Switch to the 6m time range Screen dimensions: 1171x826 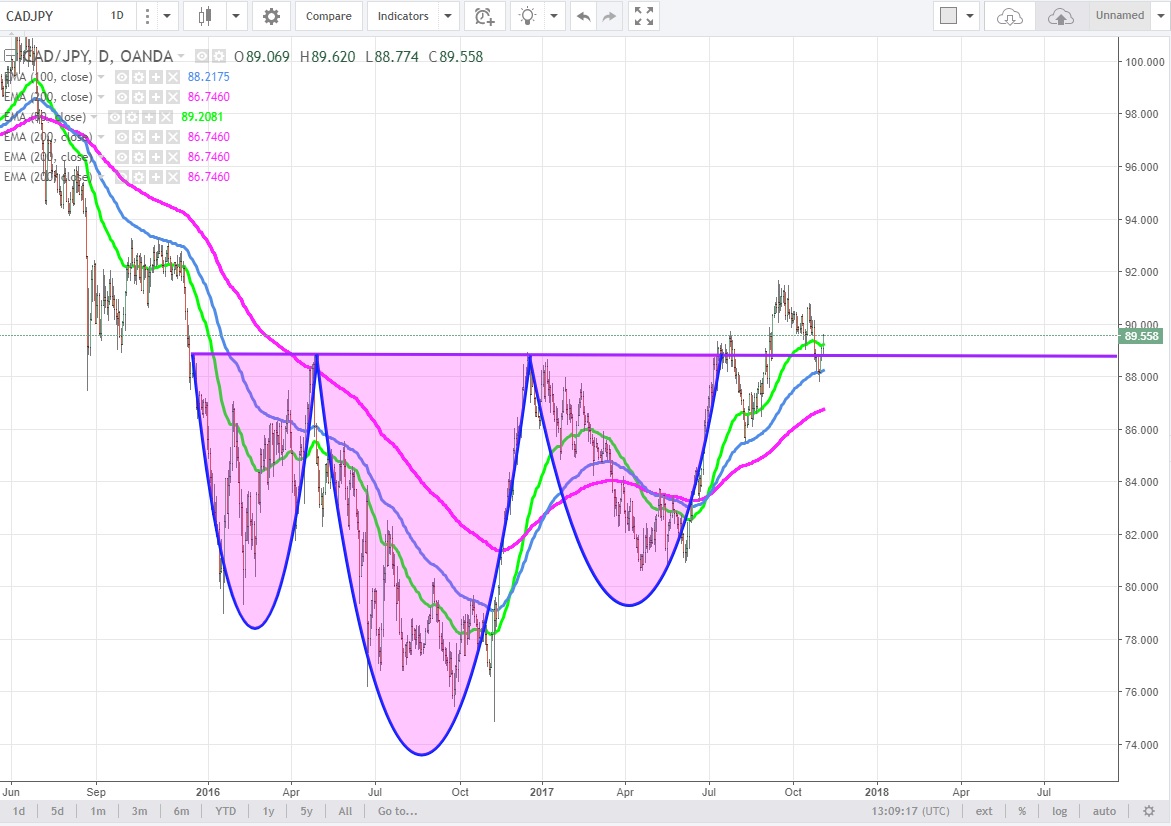[x=181, y=811]
